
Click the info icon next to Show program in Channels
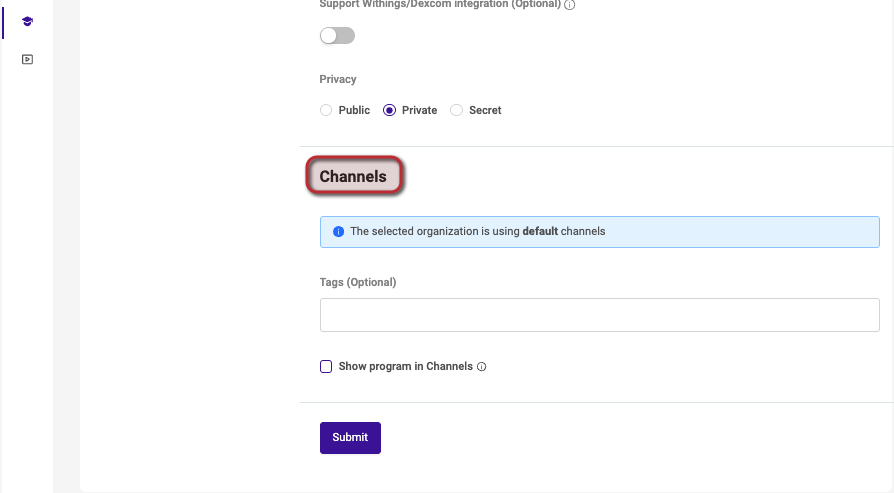point(481,366)
